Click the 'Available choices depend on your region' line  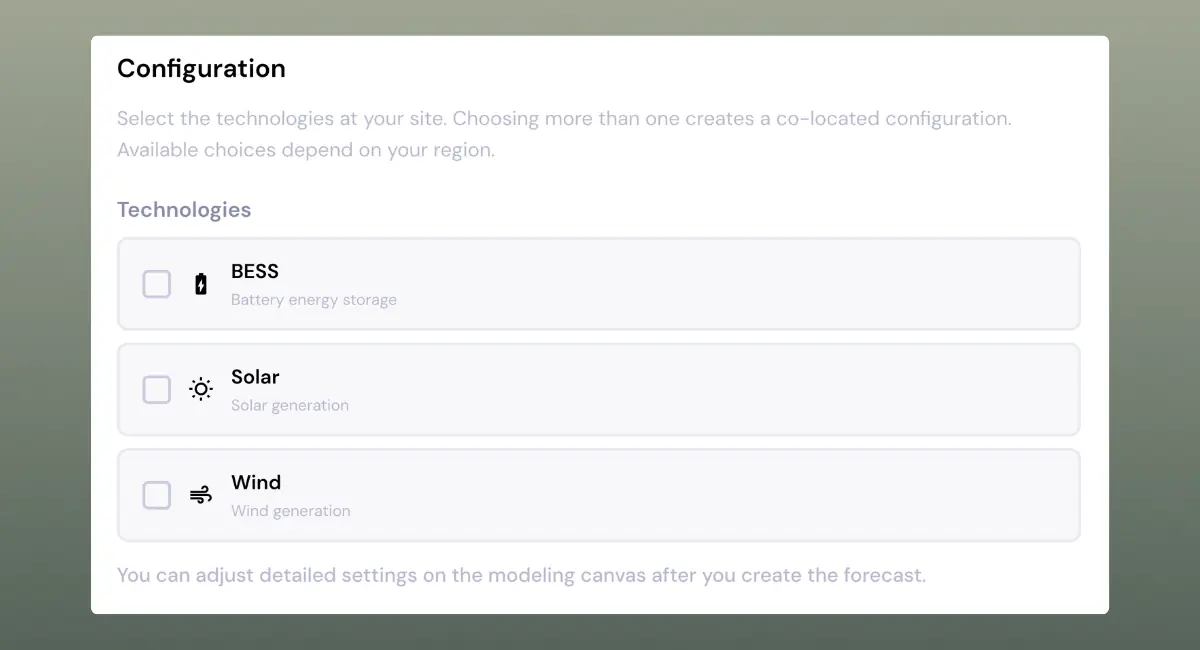point(306,151)
